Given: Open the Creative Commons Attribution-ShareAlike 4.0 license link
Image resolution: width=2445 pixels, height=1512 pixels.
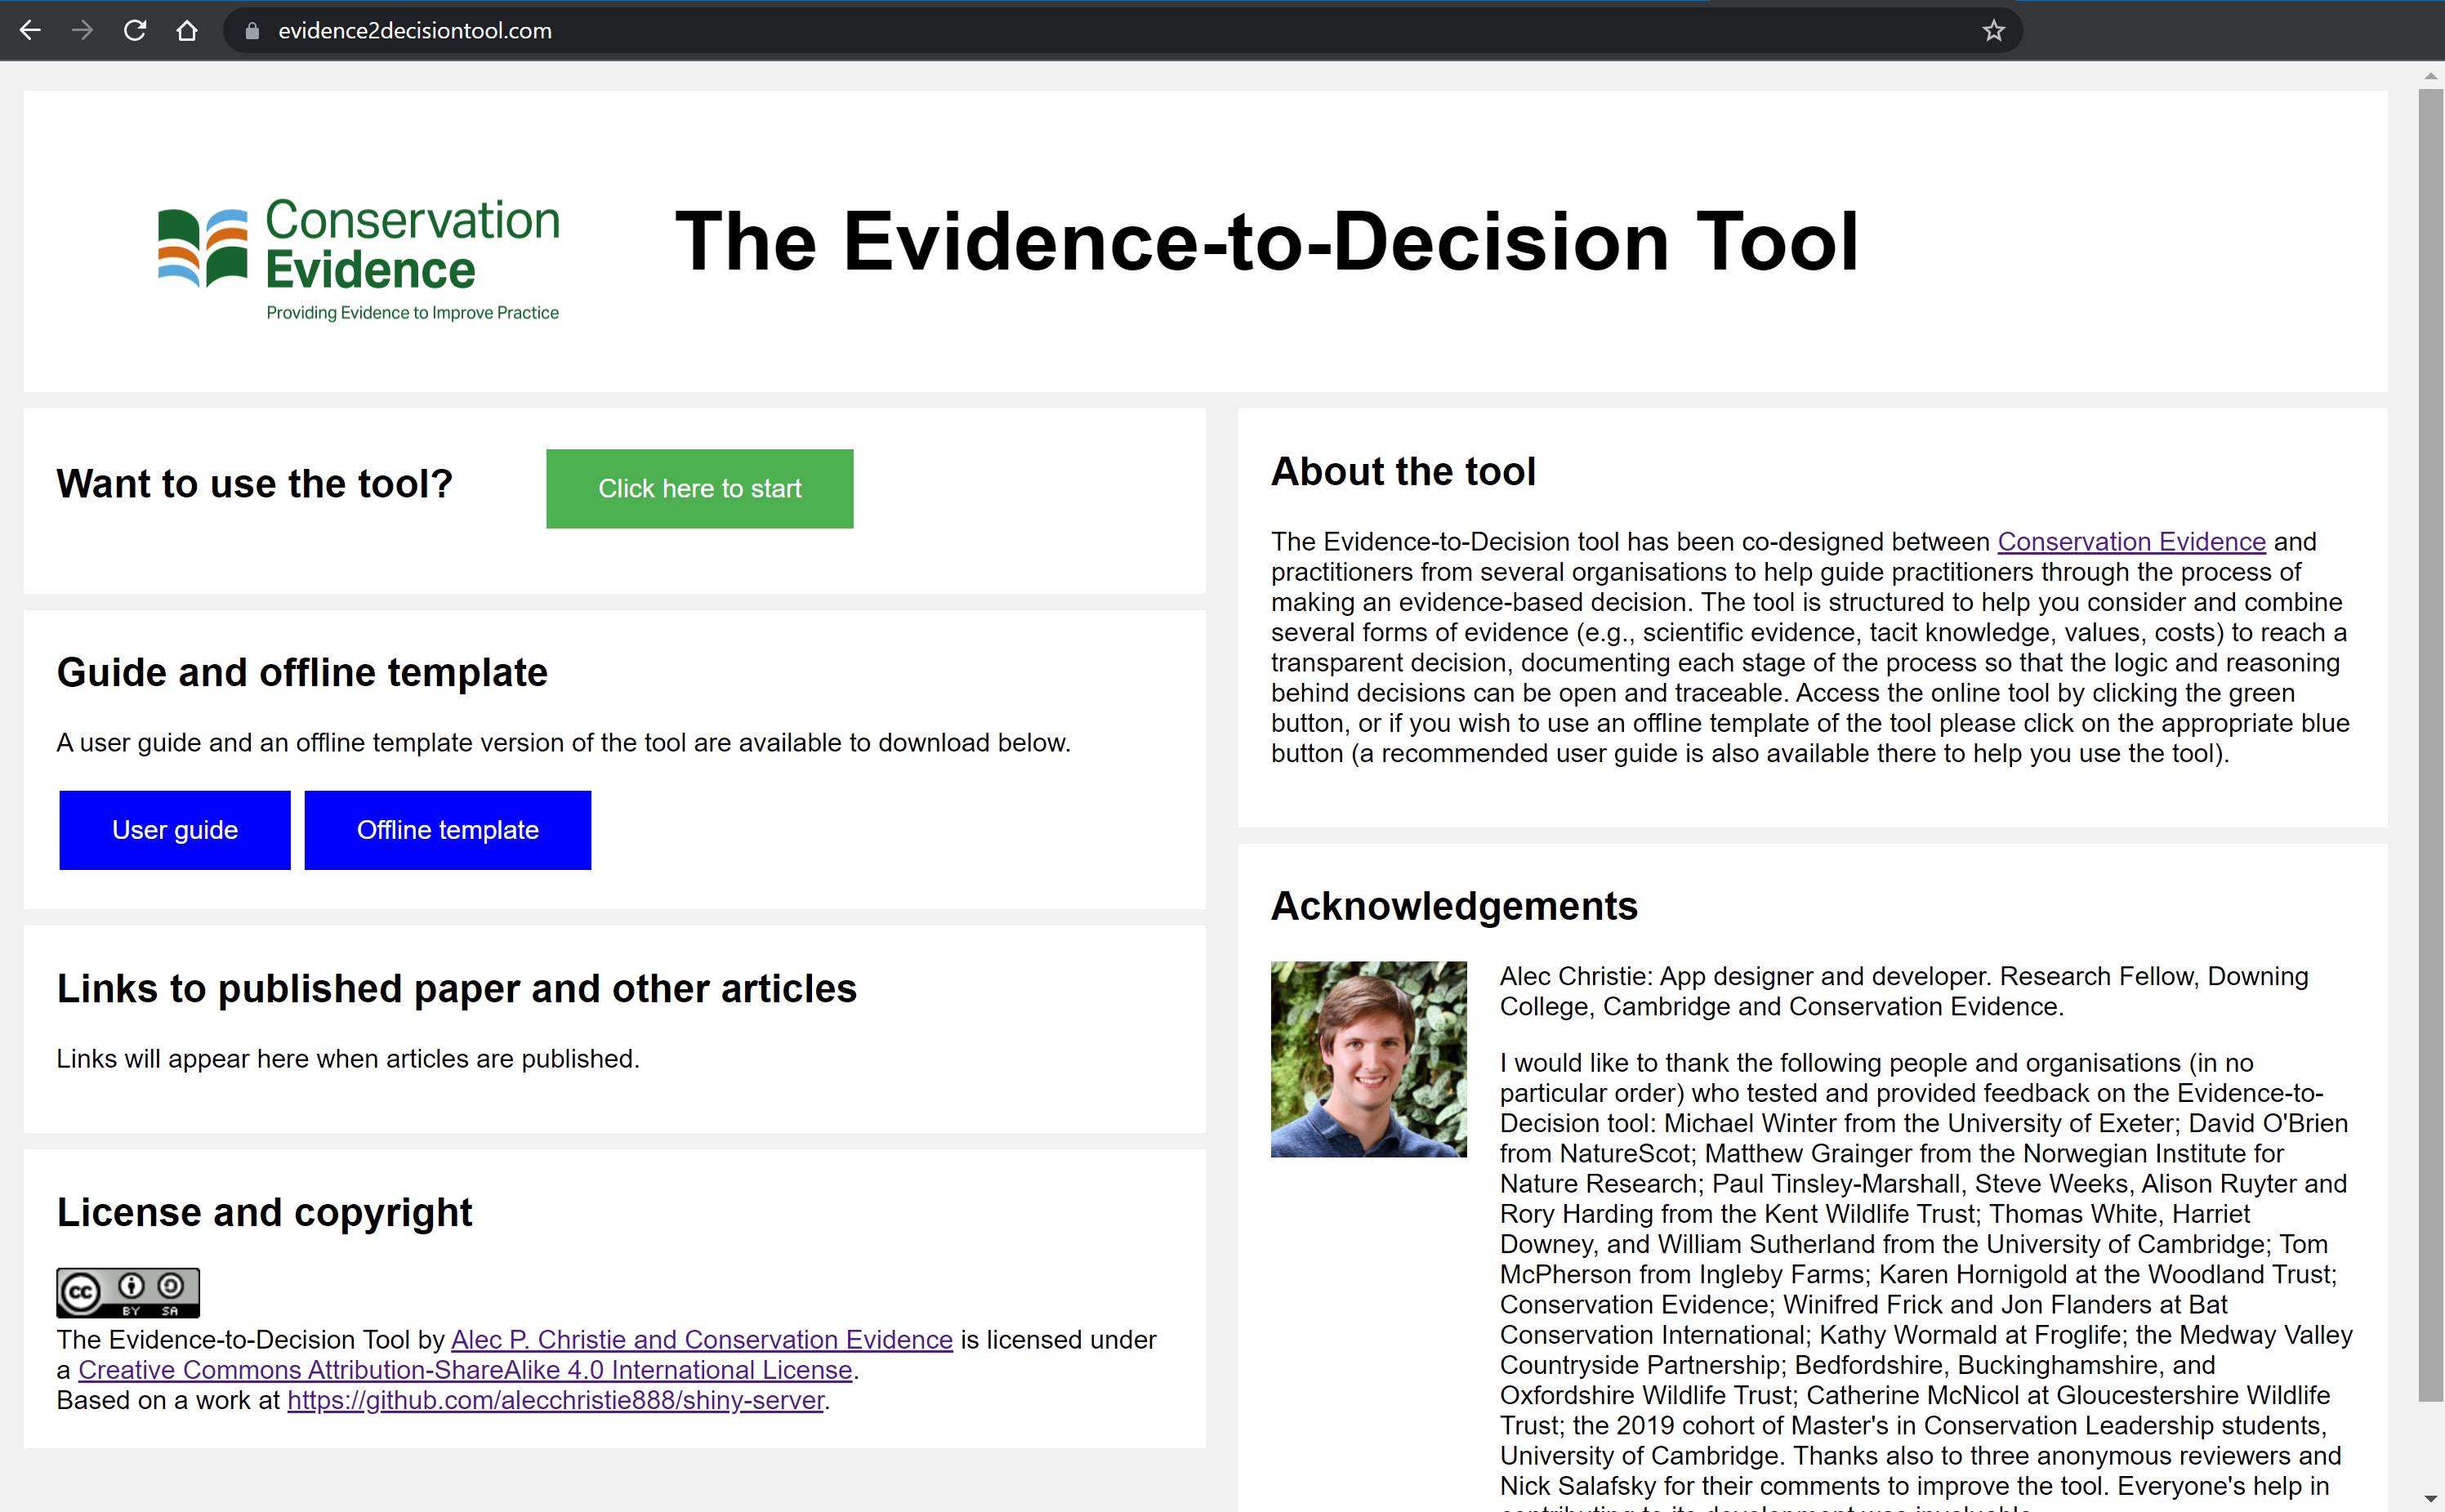Looking at the screenshot, I should (x=465, y=1369).
